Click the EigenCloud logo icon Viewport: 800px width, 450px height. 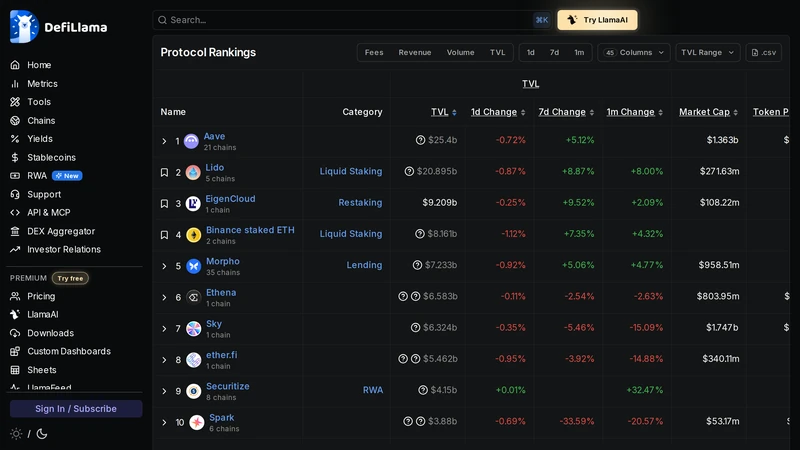click(x=193, y=204)
